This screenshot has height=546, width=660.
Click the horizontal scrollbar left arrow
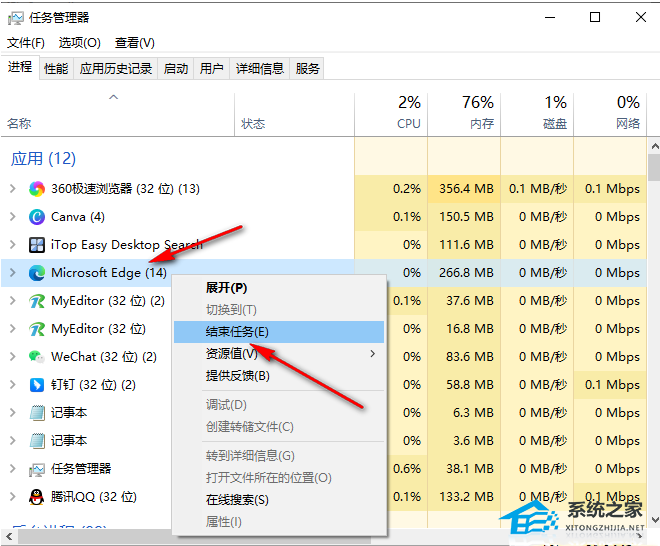tap(9, 536)
